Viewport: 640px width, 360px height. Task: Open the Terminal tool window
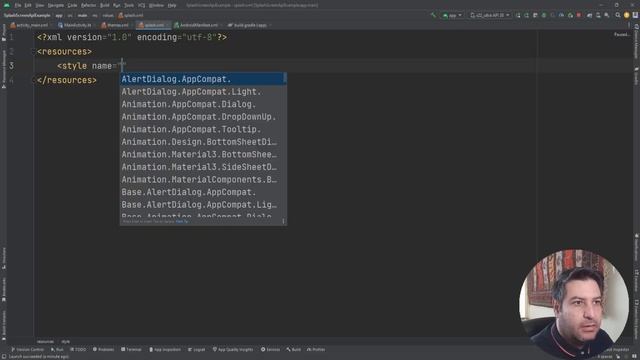click(131, 349)
